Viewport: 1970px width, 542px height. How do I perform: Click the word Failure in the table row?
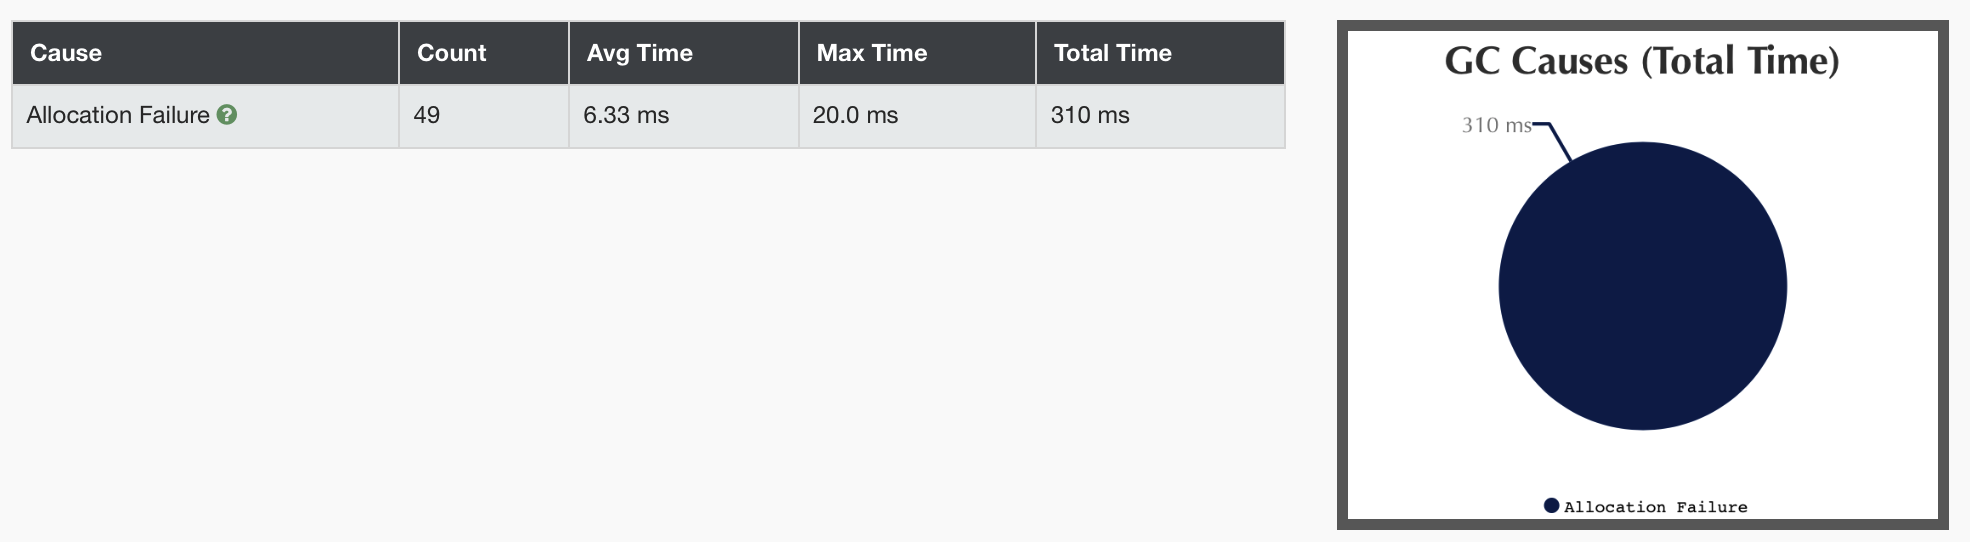[175, 115]
